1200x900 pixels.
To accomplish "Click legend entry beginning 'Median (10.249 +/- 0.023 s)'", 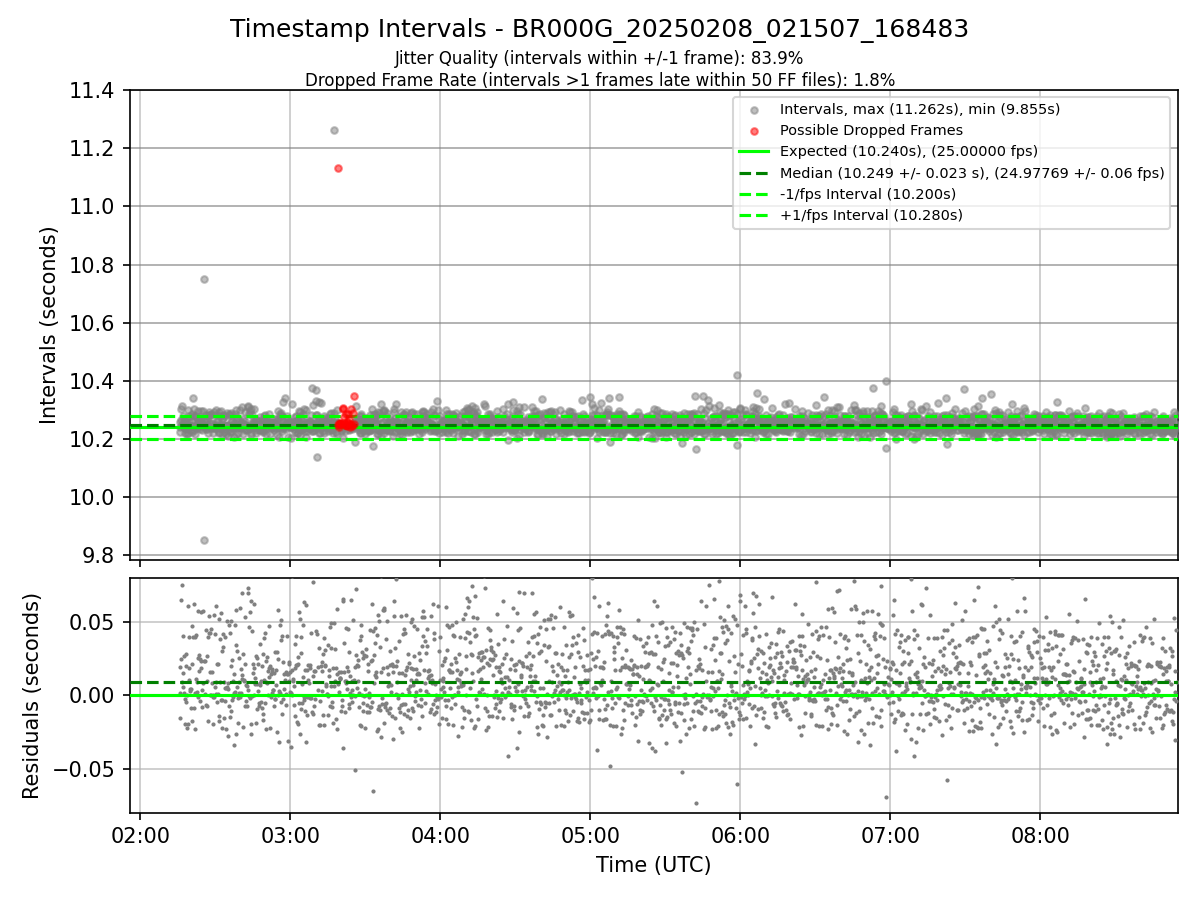I will (972, 172).
